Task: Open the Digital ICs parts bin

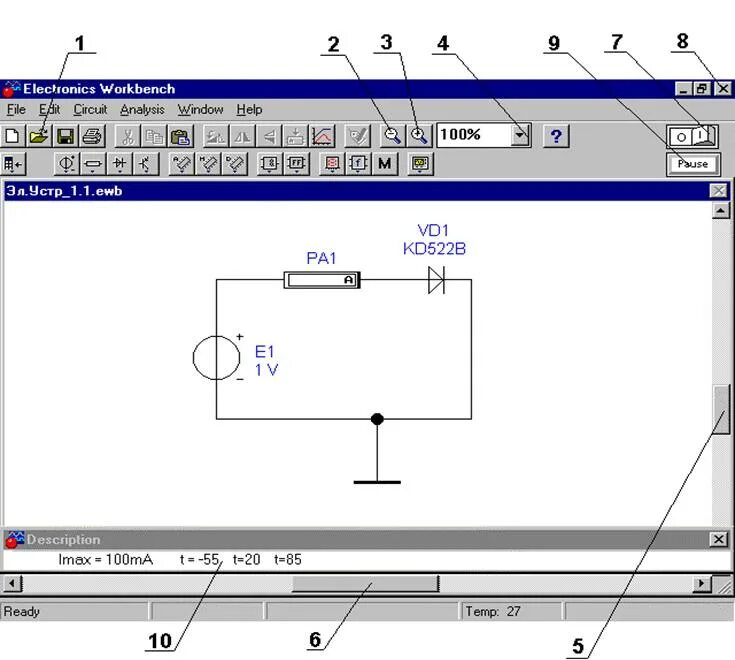Action: [234, 164]
